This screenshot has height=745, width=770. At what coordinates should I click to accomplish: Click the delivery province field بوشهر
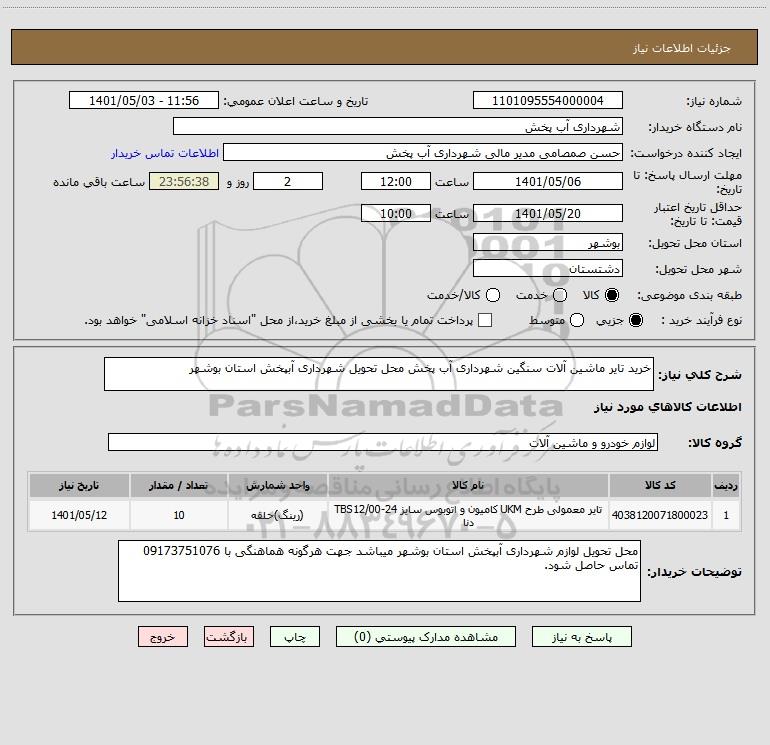coord(548,243)
